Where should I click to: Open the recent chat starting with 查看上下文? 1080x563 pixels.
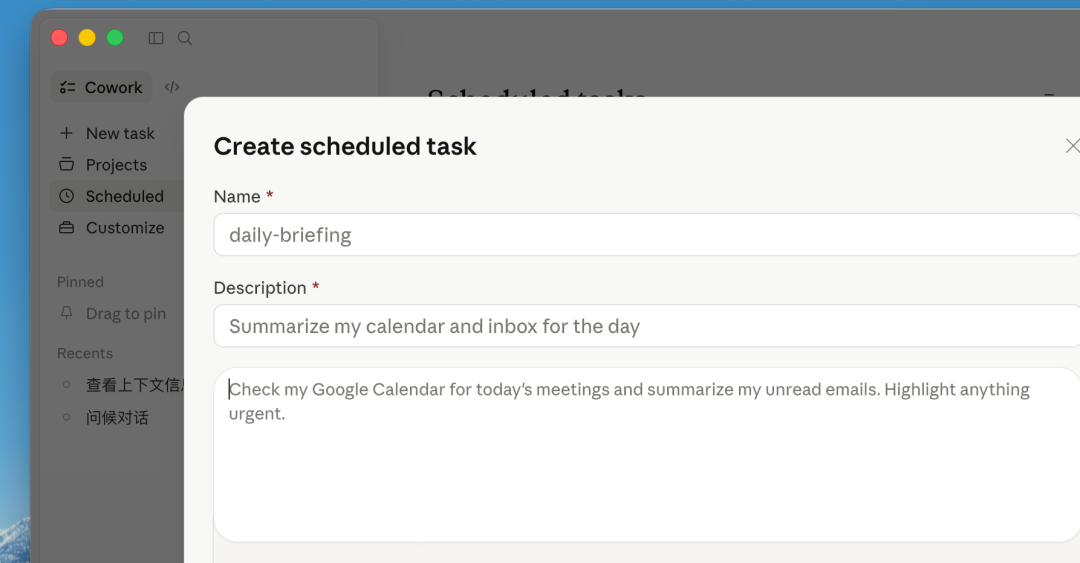tap(132, 385)
